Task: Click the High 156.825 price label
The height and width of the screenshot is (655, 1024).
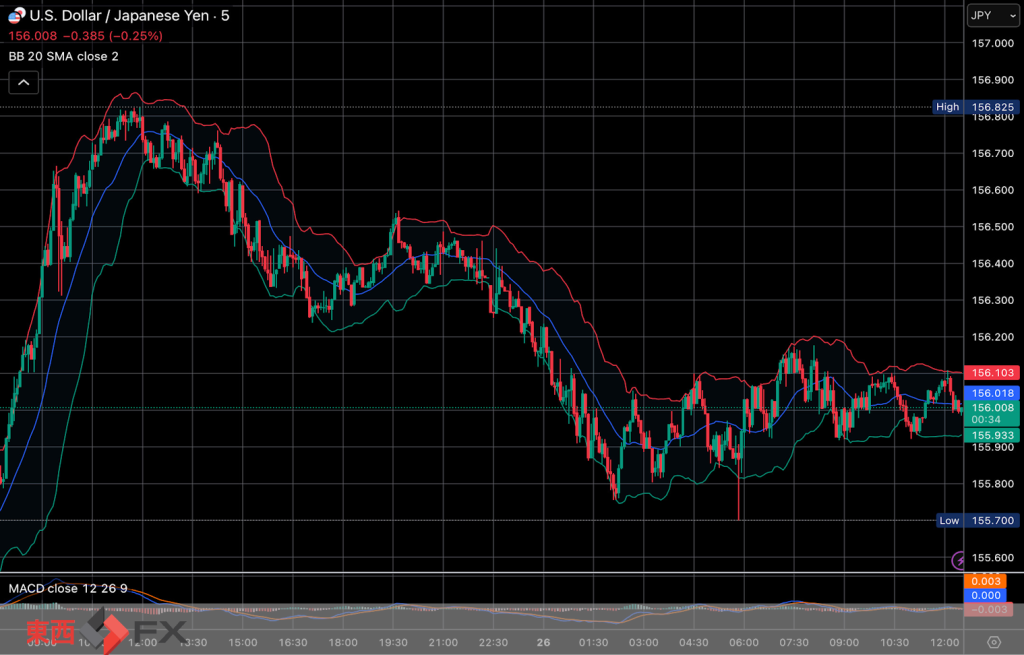Action: point(977,107)
